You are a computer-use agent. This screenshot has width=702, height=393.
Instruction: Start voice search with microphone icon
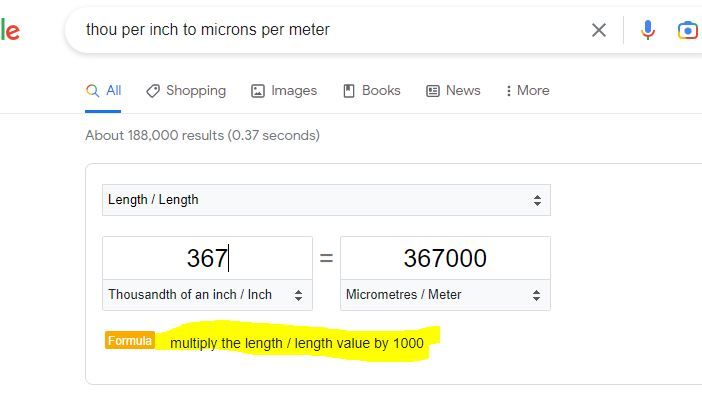pos(647,30)
